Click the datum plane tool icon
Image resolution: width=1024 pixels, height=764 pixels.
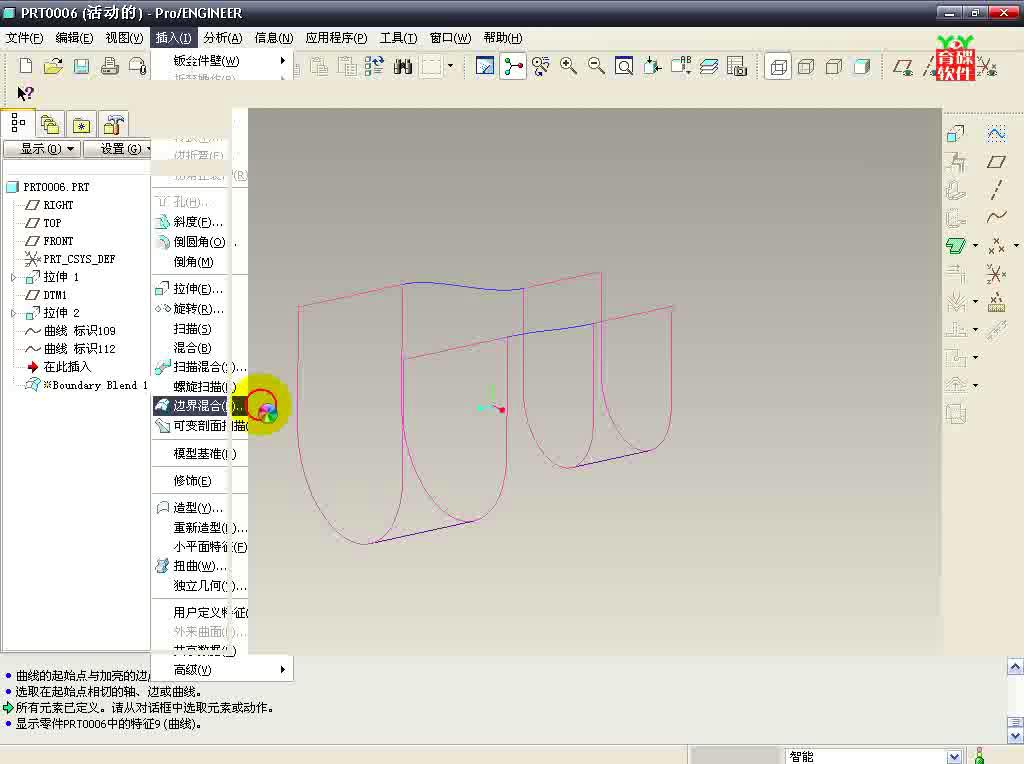[x=996, y=162]
